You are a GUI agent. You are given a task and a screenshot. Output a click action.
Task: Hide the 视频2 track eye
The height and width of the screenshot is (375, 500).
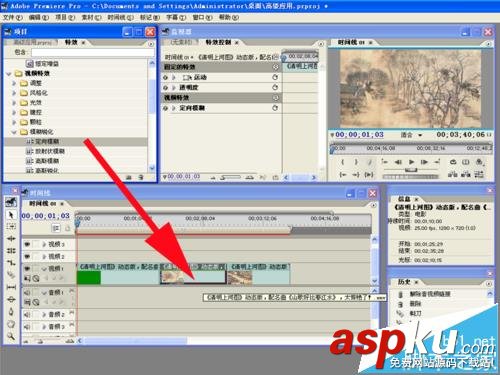[x=27, y=256]
